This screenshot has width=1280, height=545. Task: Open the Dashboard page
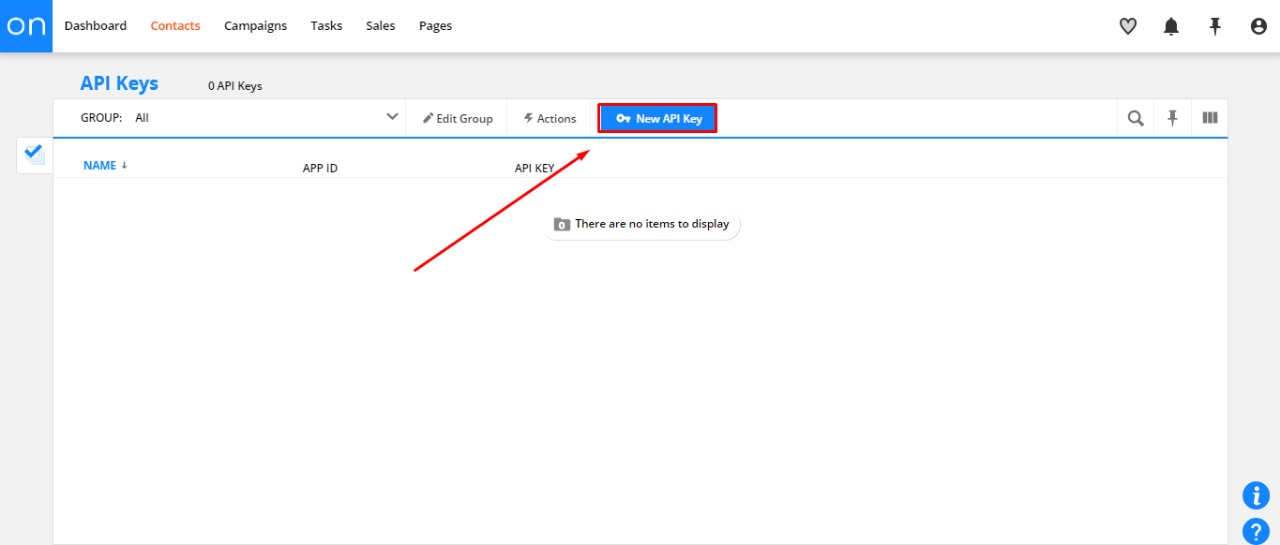pyautogui.click(x=95, y=26)
